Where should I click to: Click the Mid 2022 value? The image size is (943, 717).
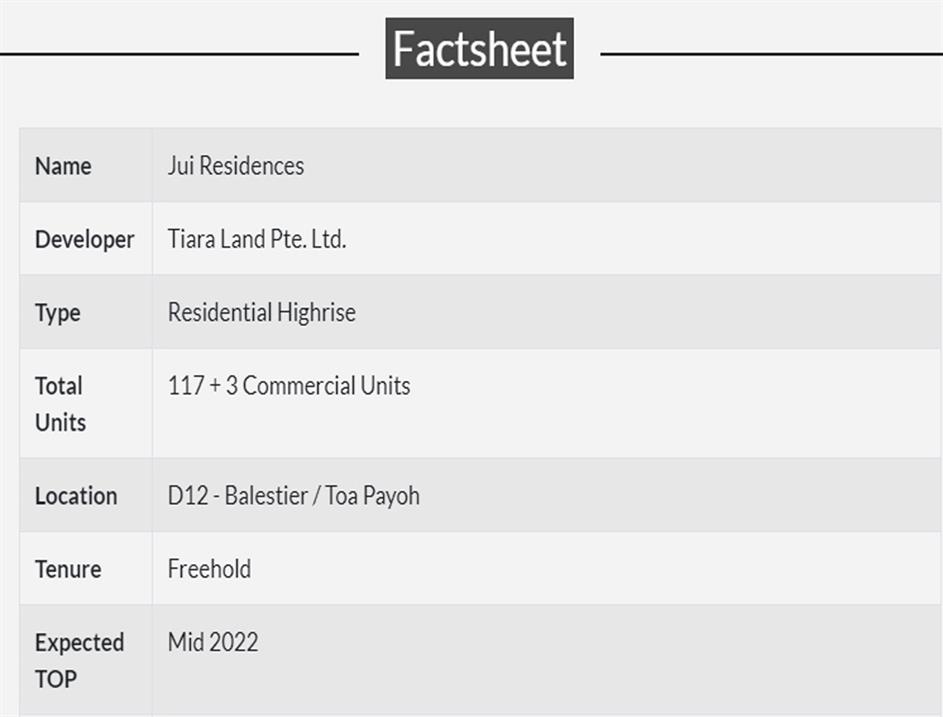tap(213, 642)
